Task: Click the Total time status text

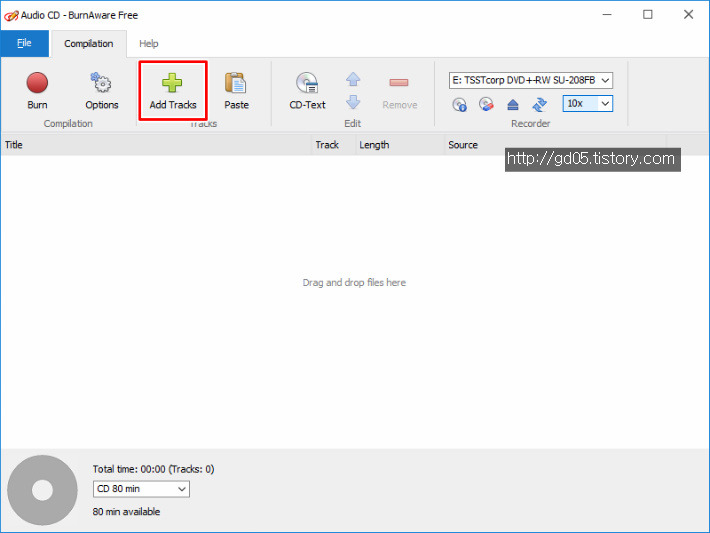Action: click(154, 469)
